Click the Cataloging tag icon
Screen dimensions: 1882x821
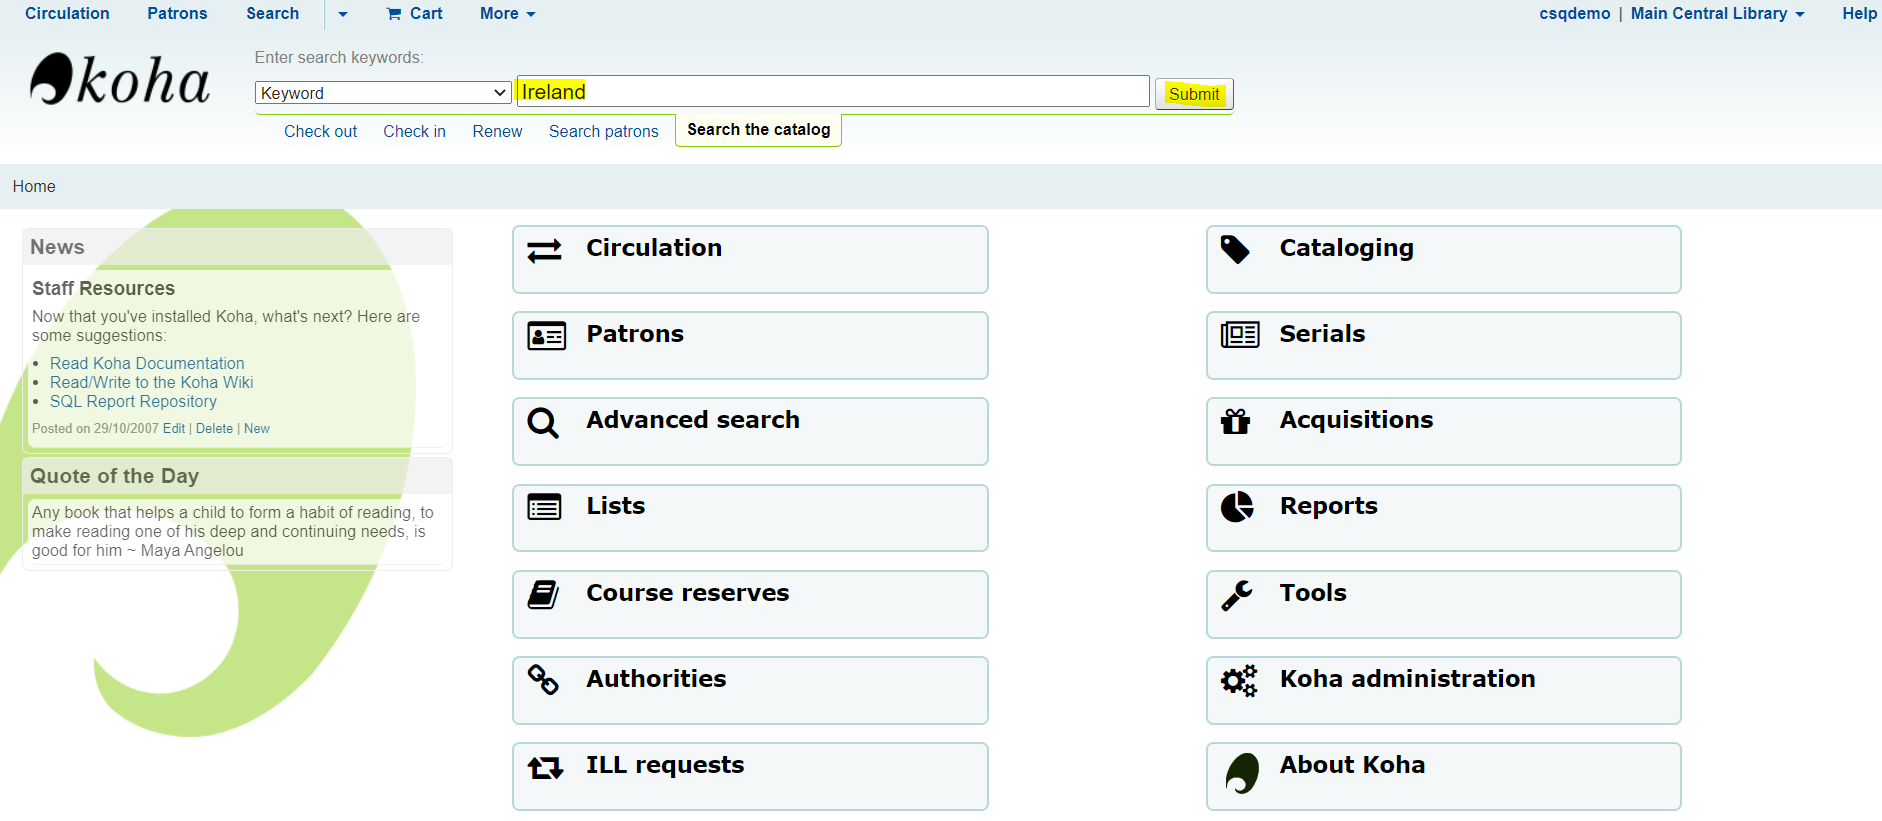[x=1235, y=250]
